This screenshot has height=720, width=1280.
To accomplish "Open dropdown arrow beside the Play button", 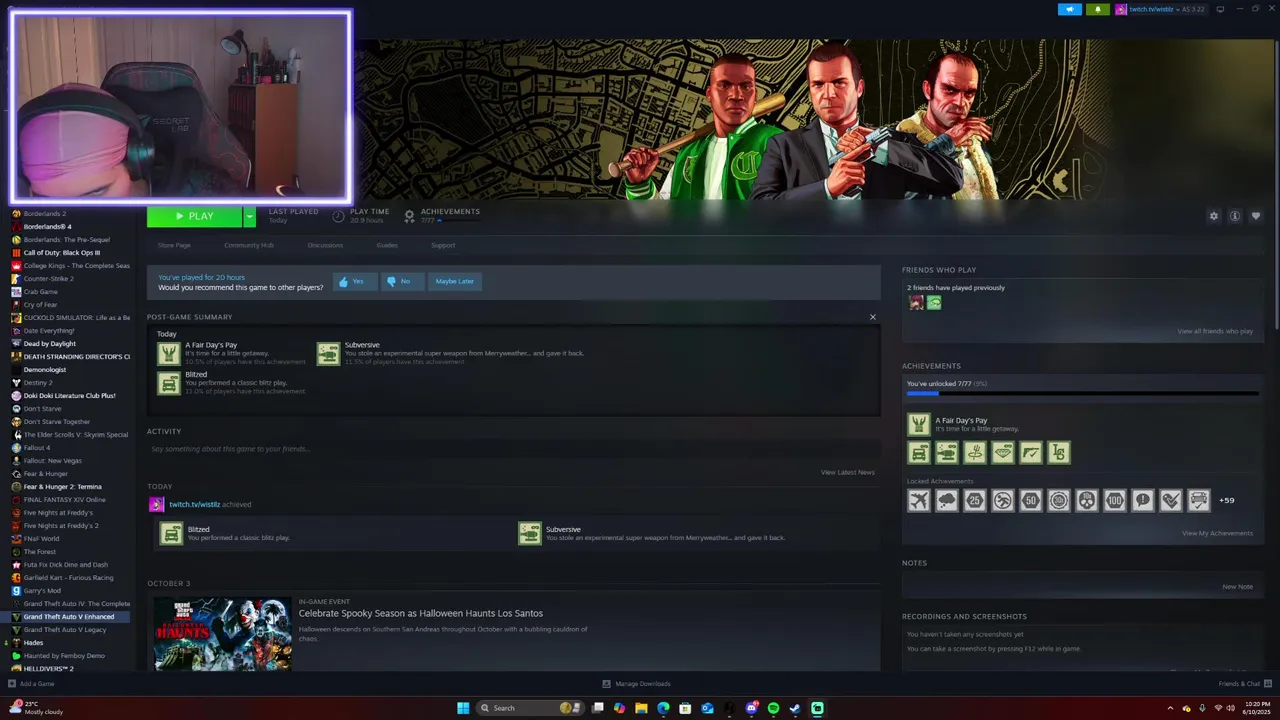I will click(249, 216).
